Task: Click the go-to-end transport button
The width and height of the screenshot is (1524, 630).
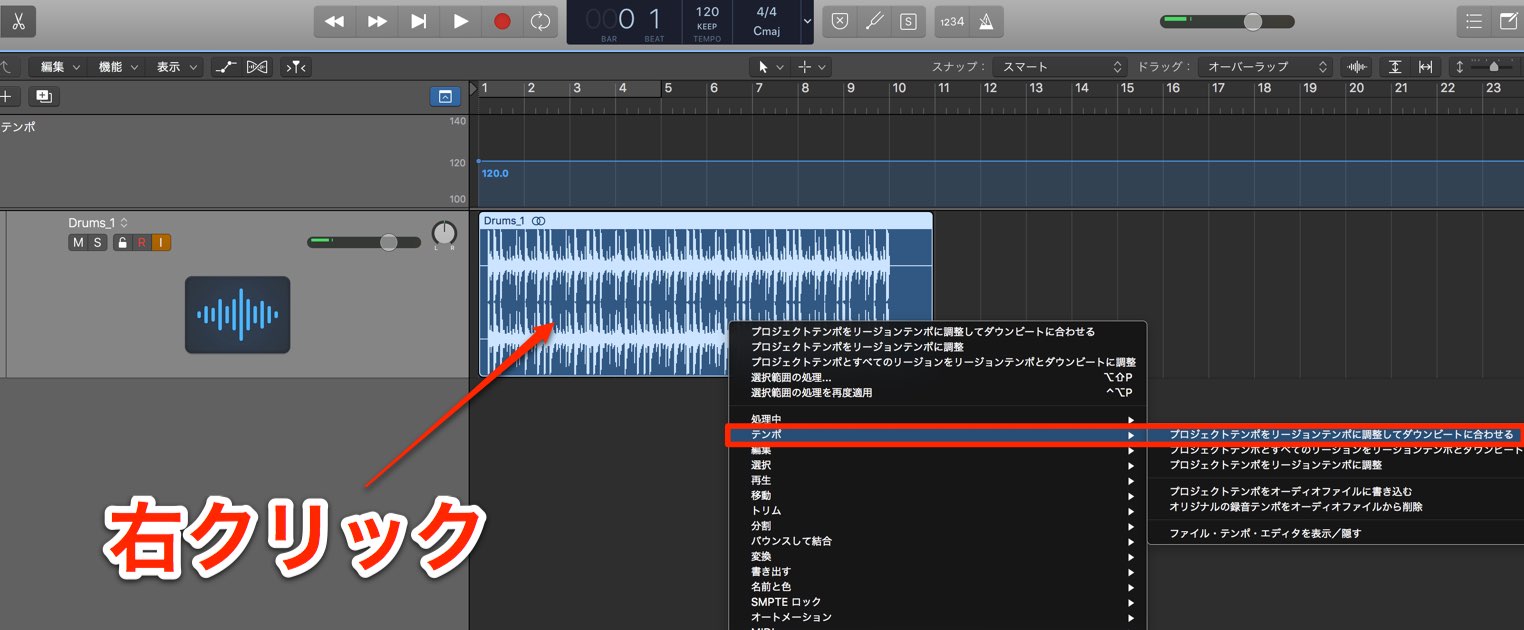Action: (x=419, y=21)
